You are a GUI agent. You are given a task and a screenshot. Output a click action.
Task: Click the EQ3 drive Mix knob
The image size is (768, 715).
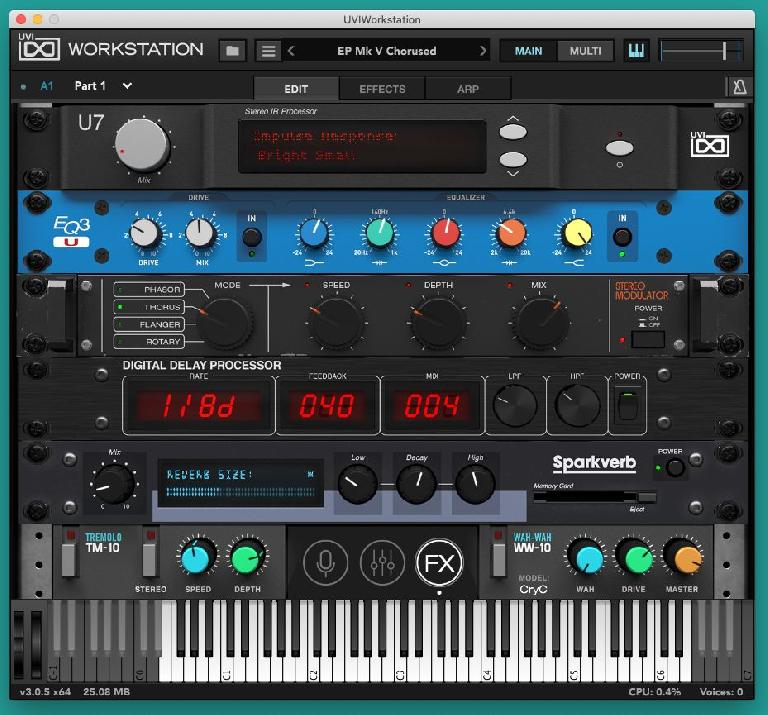[200, 233]
